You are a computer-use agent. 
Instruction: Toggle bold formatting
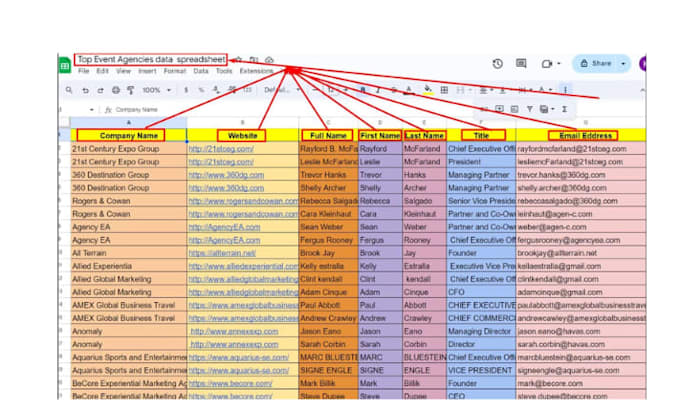click(x=363, y=90)
